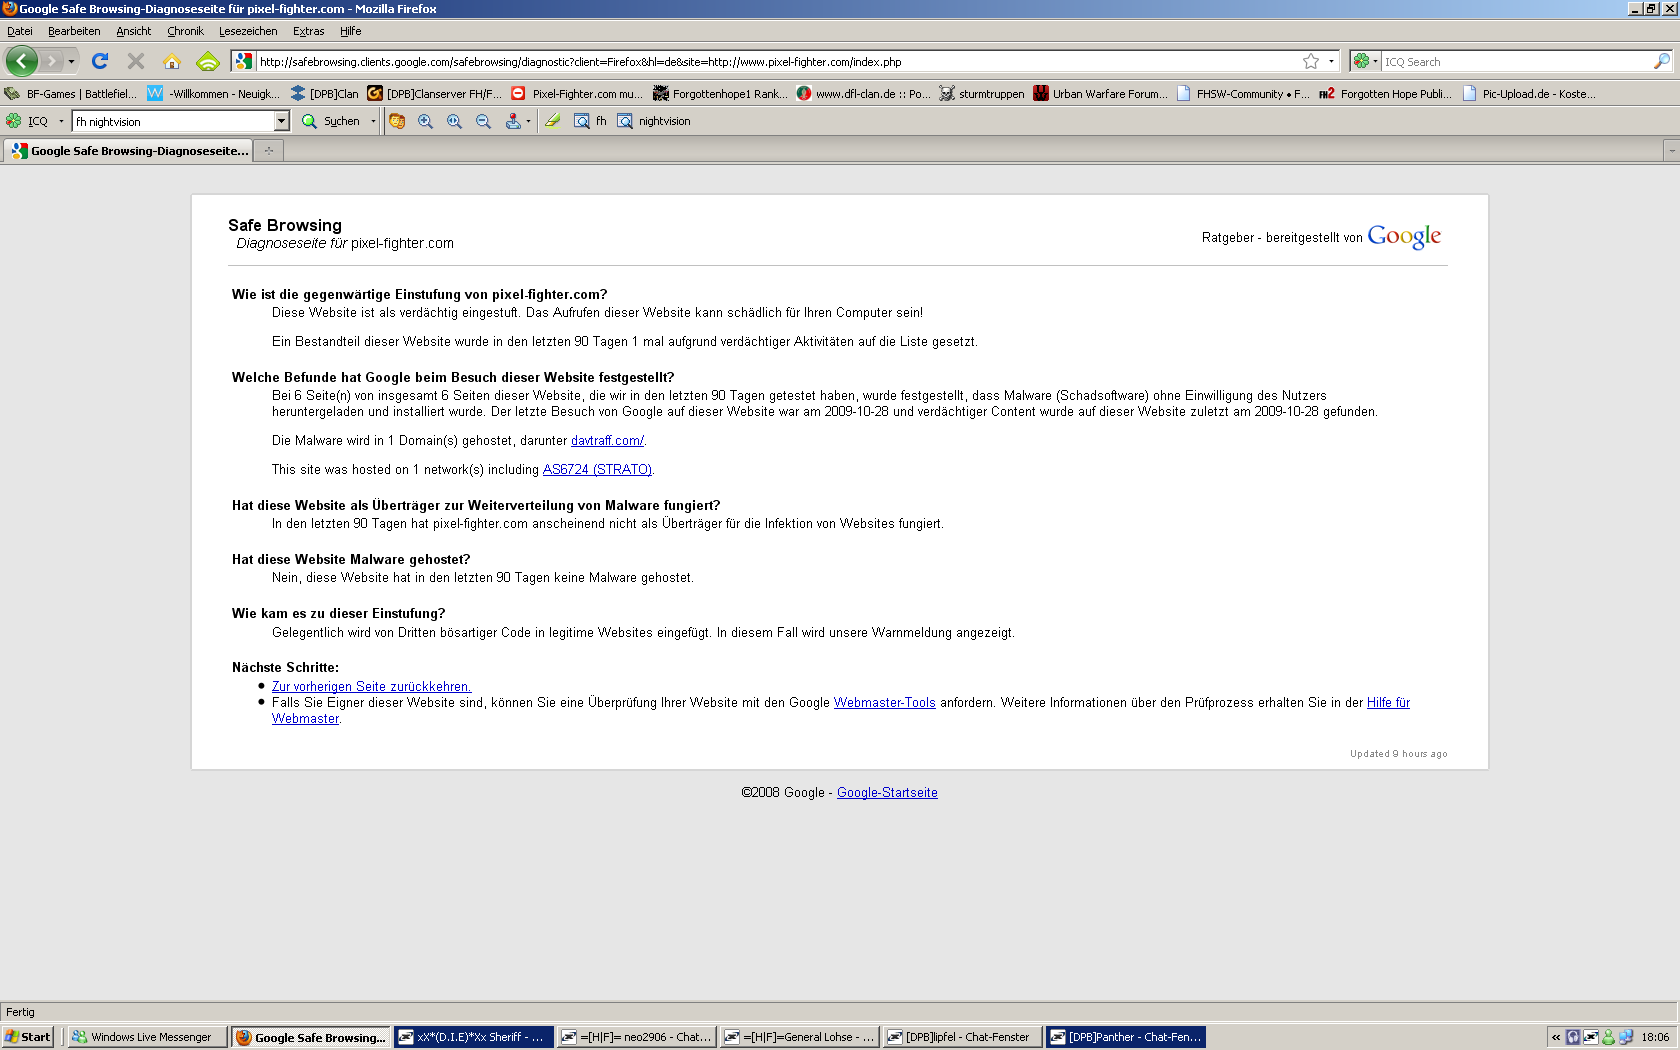The width and height of the screenshot is (1680, 1050).
Task: Open the Forgottenhope1 Rank bookmark
Action: pyautogui.click(x=720, y=93)
